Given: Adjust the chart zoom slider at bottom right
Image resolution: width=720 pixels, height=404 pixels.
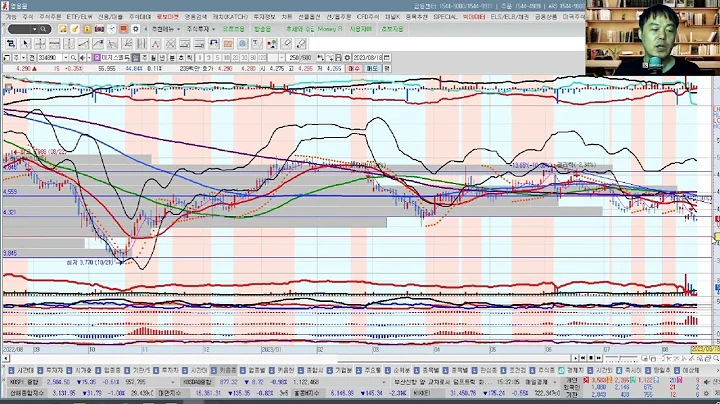Looking at the screenshot, I should click(x=622, y=358).
